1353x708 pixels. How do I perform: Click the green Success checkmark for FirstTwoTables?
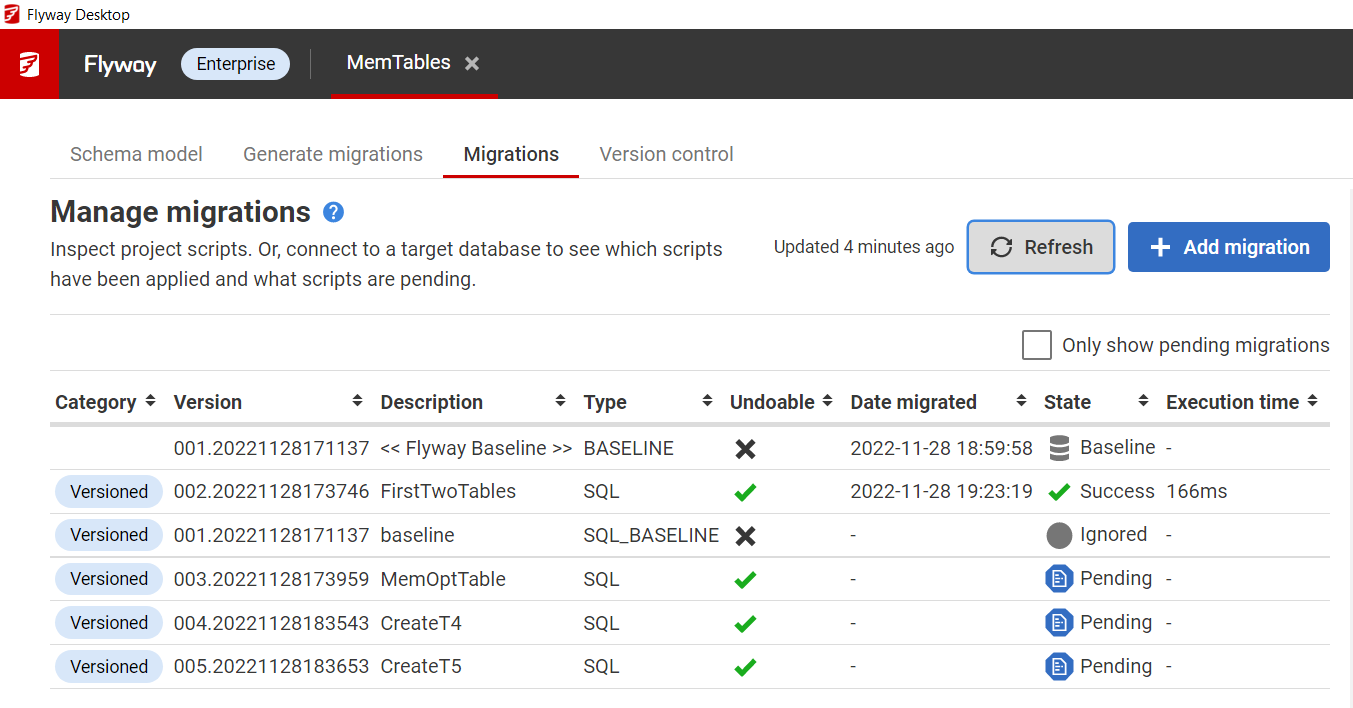click(1058, 491)
